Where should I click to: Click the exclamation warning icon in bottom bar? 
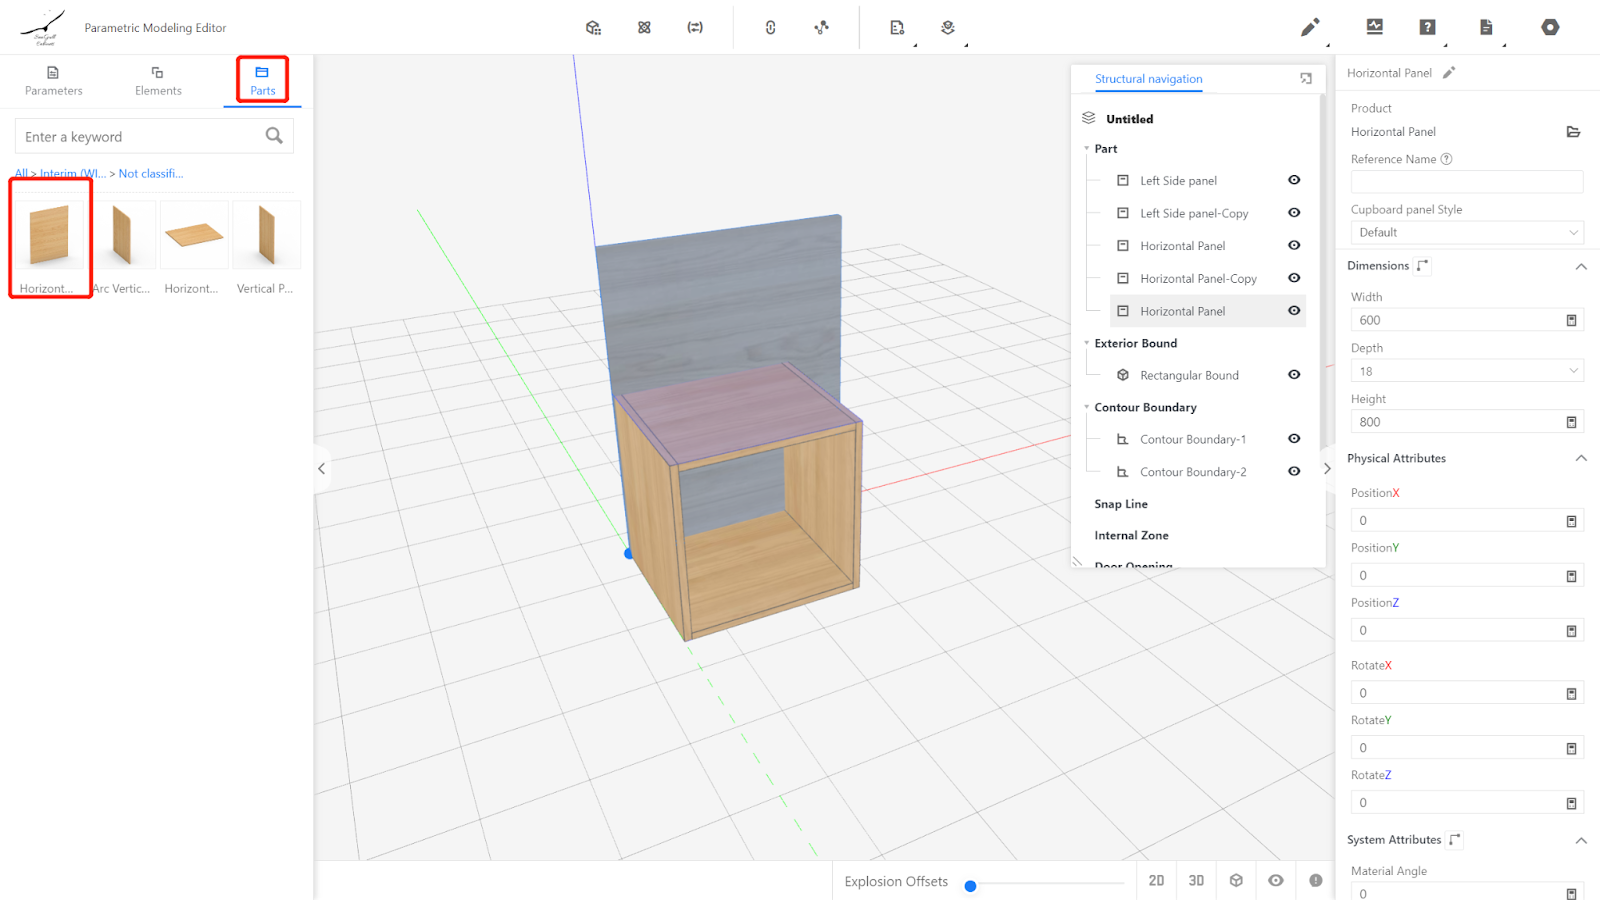[1315, 880]
